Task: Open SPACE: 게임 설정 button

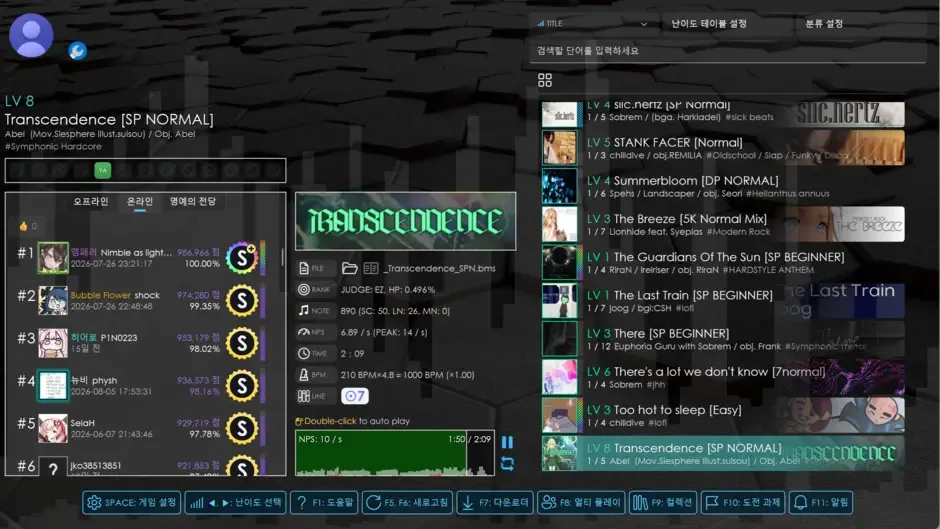Action: click(131, 503)
